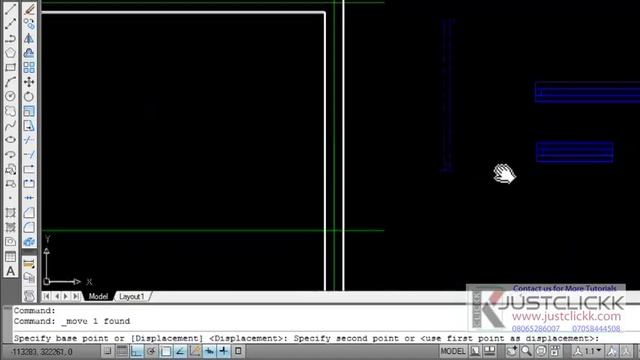Select the Construction Line tool
This screenshot has height=360, width=640.
(x=10, y=24)
